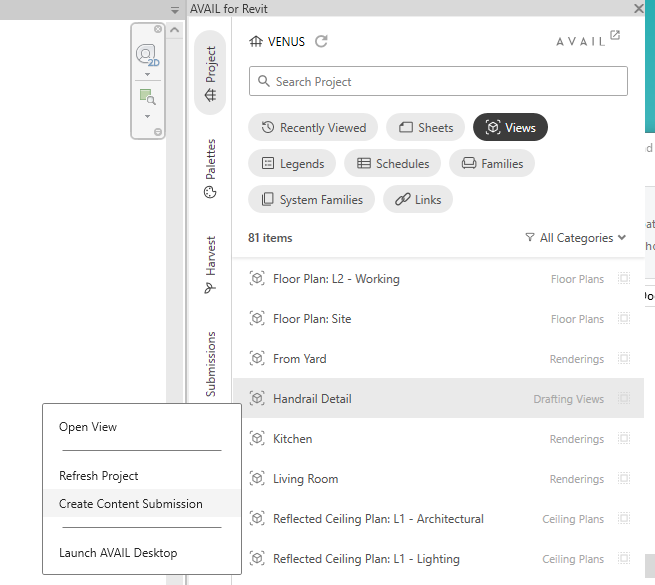Choose Refresh Project from the context menu

click(142, 476)
